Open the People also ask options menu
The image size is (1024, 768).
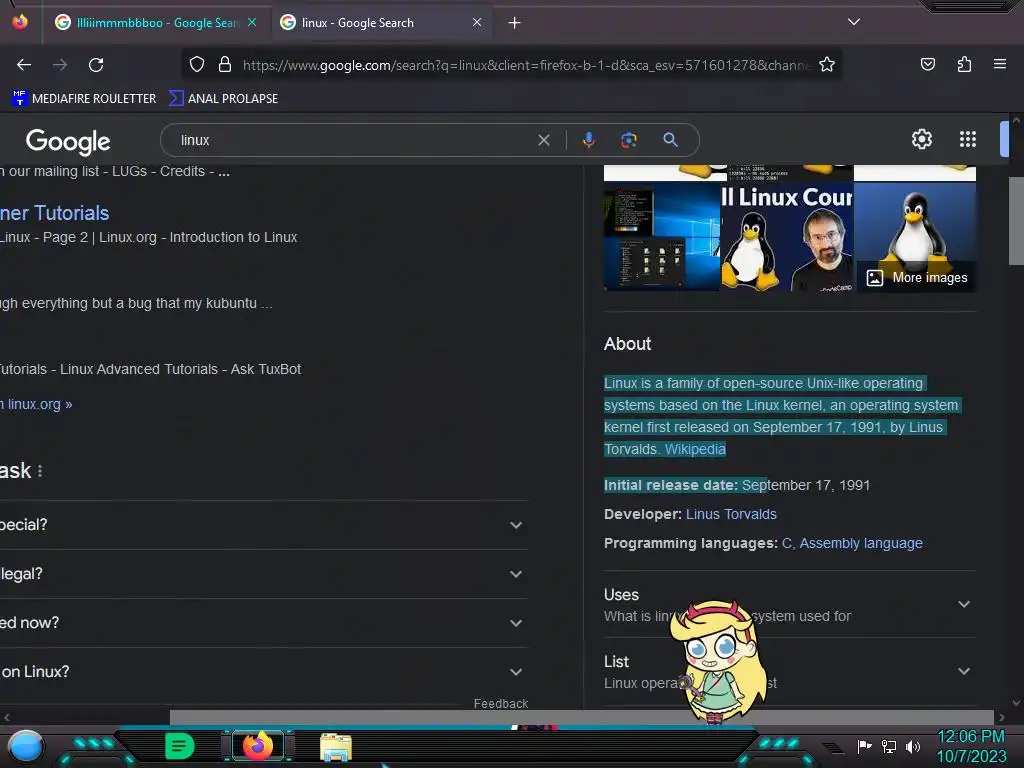tap(40, 471)
